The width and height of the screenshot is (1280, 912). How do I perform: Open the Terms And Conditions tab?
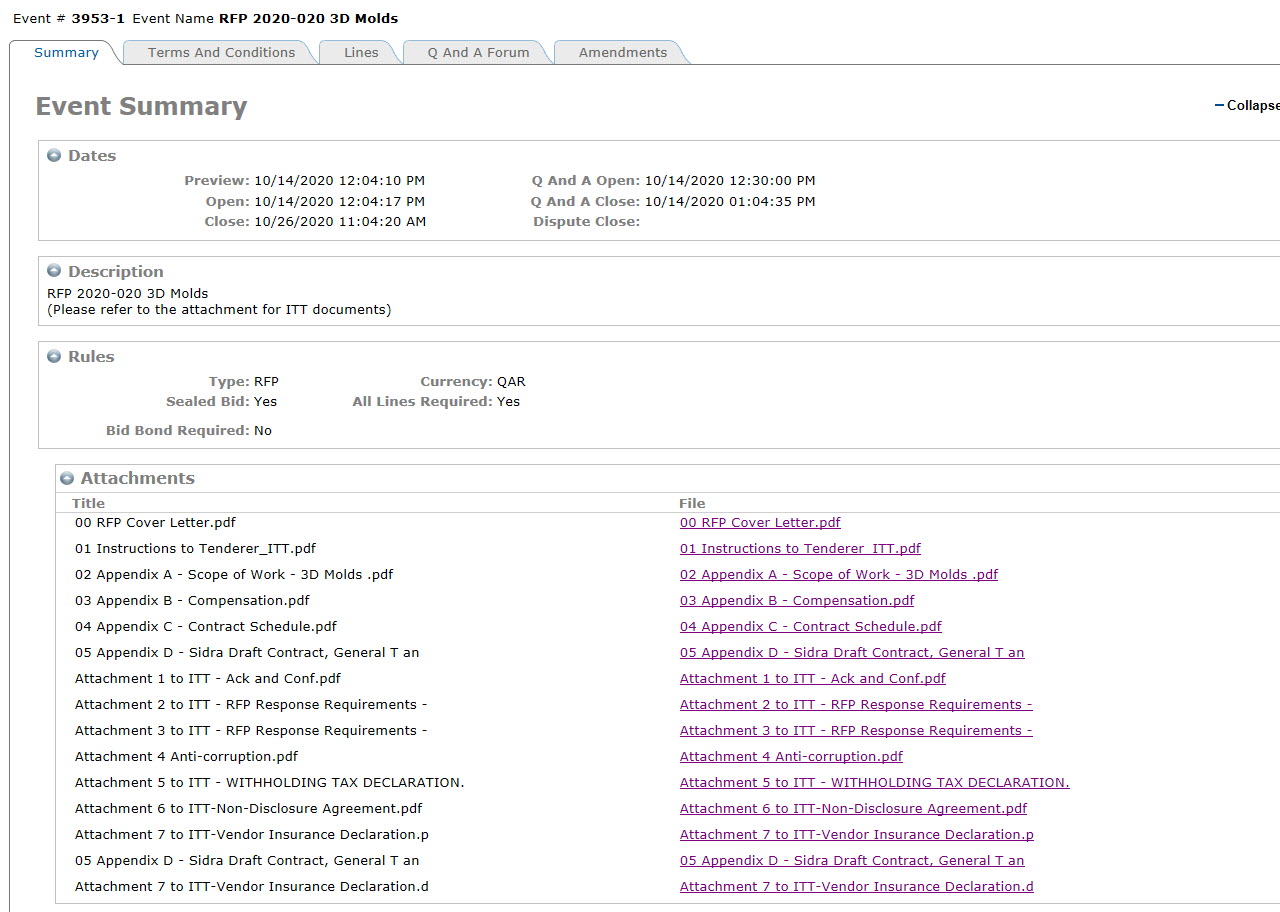221,52
